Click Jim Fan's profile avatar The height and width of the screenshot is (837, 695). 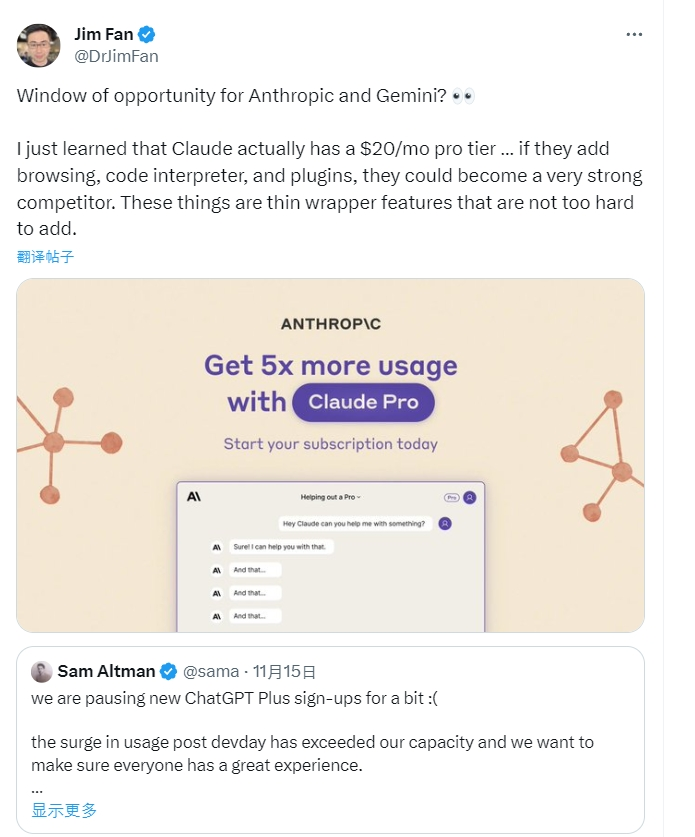tap(37, 45)
